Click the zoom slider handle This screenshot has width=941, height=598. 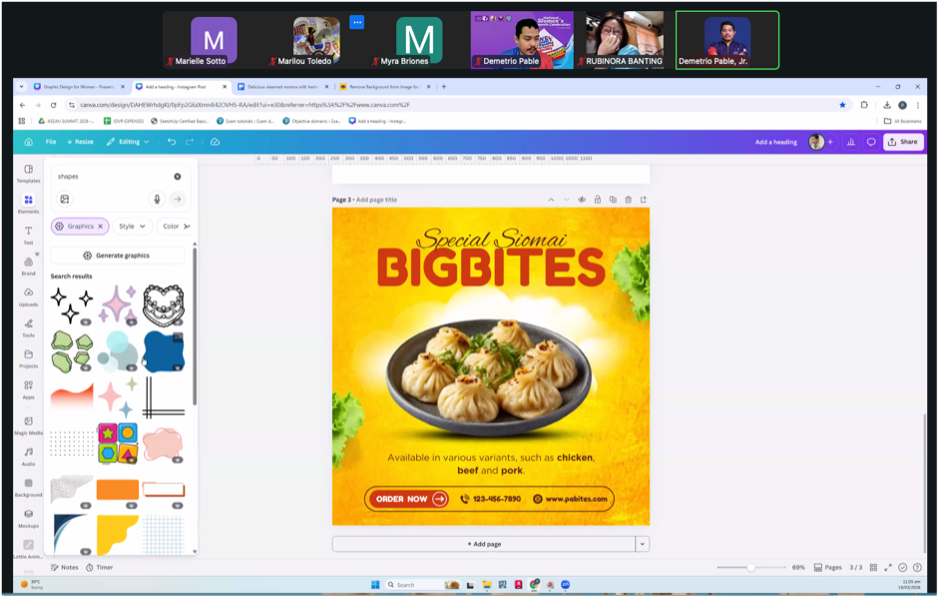coord(751,567)
